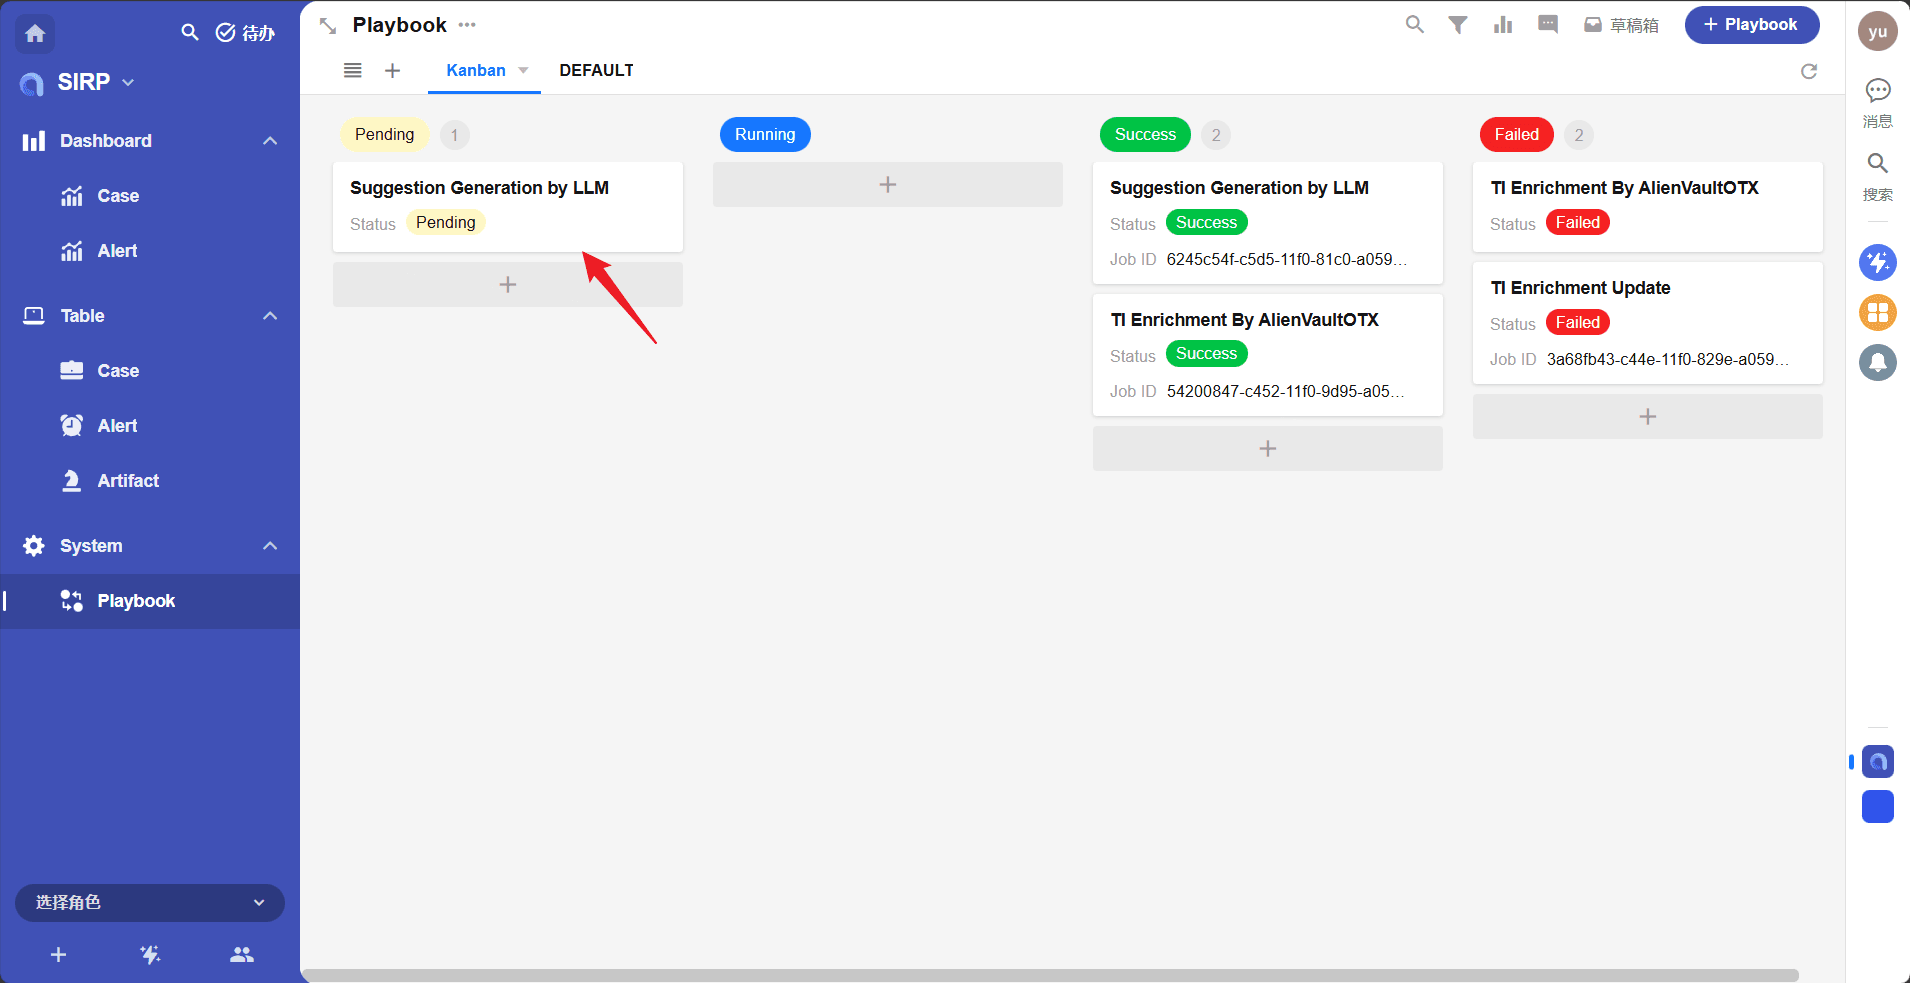Open the list view menu icon

[353, 70]
